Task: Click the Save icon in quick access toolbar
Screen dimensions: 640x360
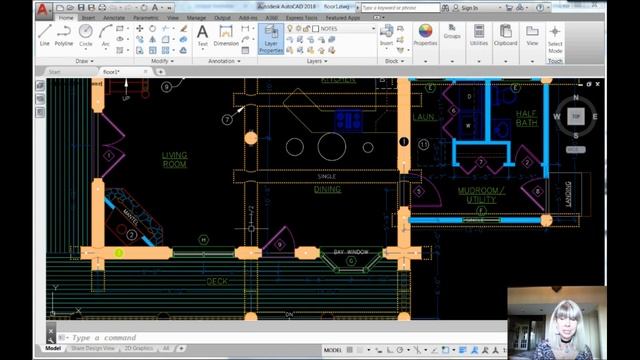Action: 81,8
